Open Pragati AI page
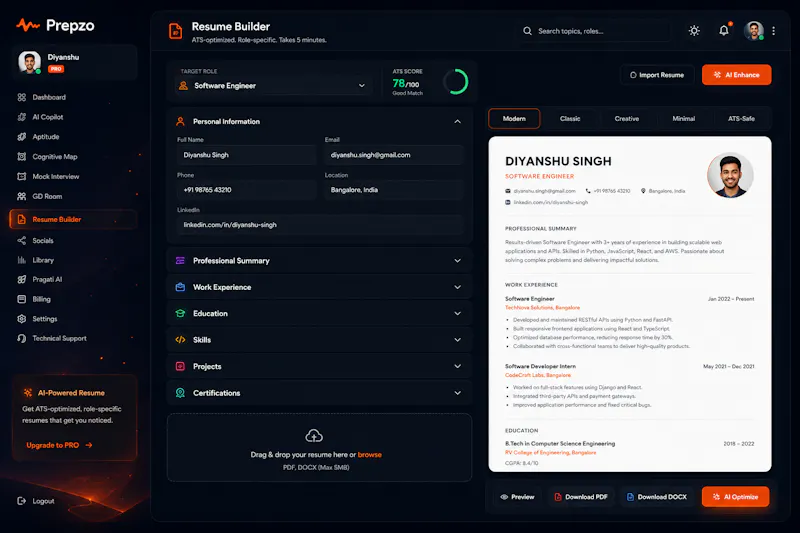The image size is (800, 533). coord(40,280)
